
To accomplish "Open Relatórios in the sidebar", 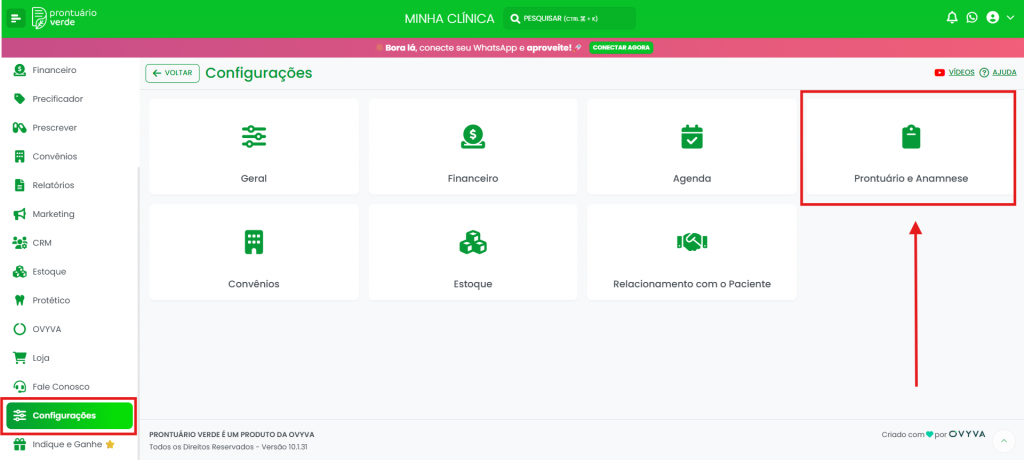I will [52, 185].
